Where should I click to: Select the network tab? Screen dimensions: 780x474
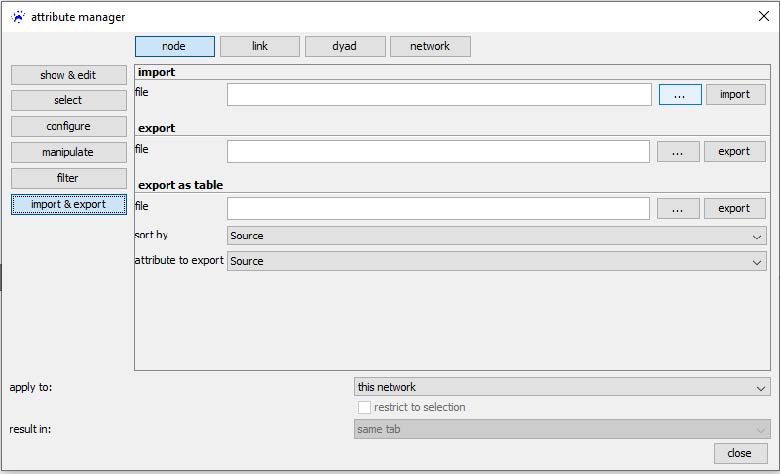click(x=430, y=46)
